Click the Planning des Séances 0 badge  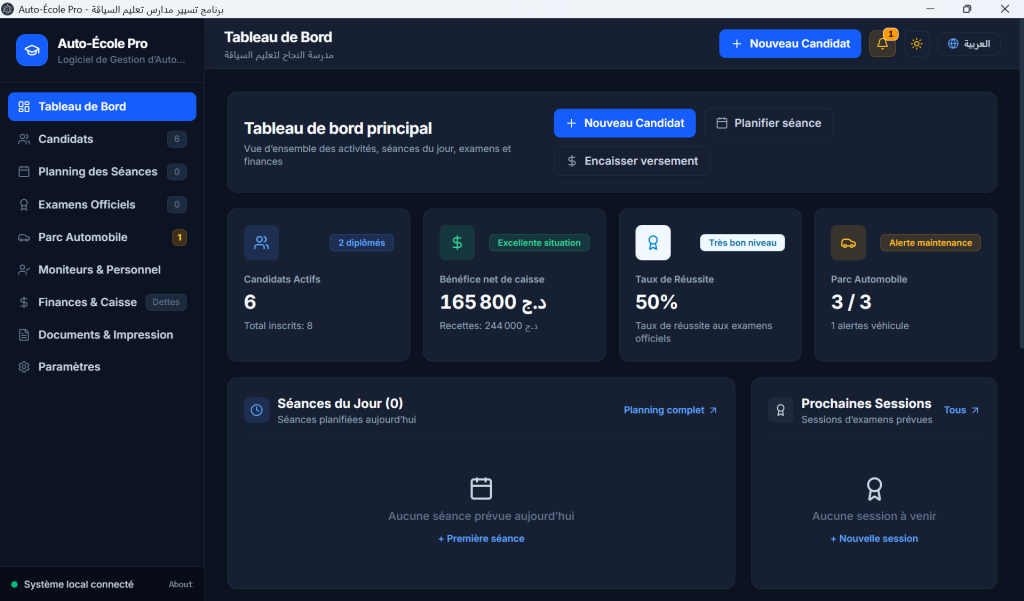click(x=176, y=172)
